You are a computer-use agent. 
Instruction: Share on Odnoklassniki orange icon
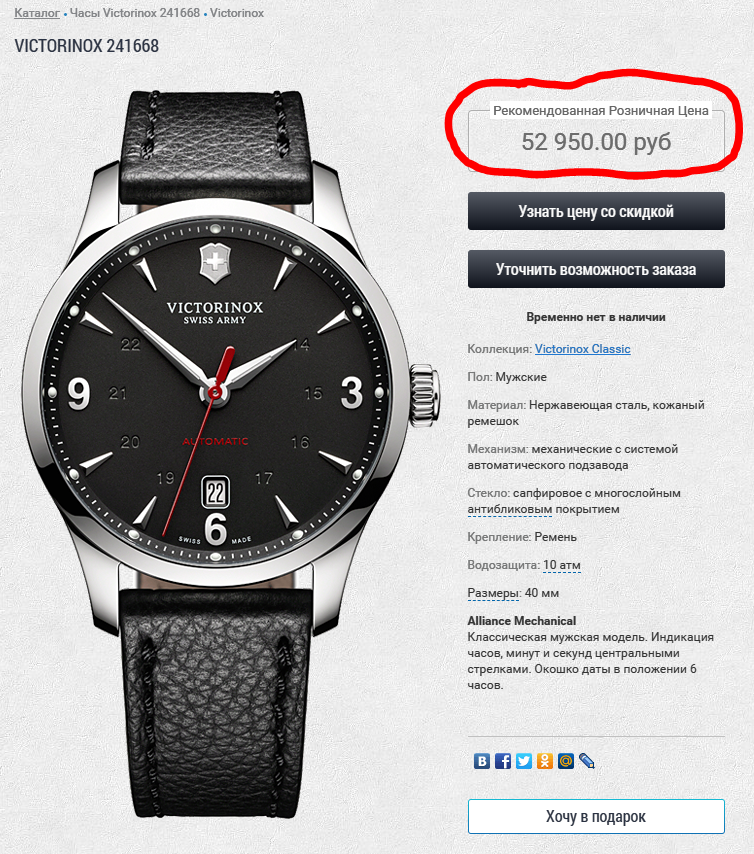point(545,761)
